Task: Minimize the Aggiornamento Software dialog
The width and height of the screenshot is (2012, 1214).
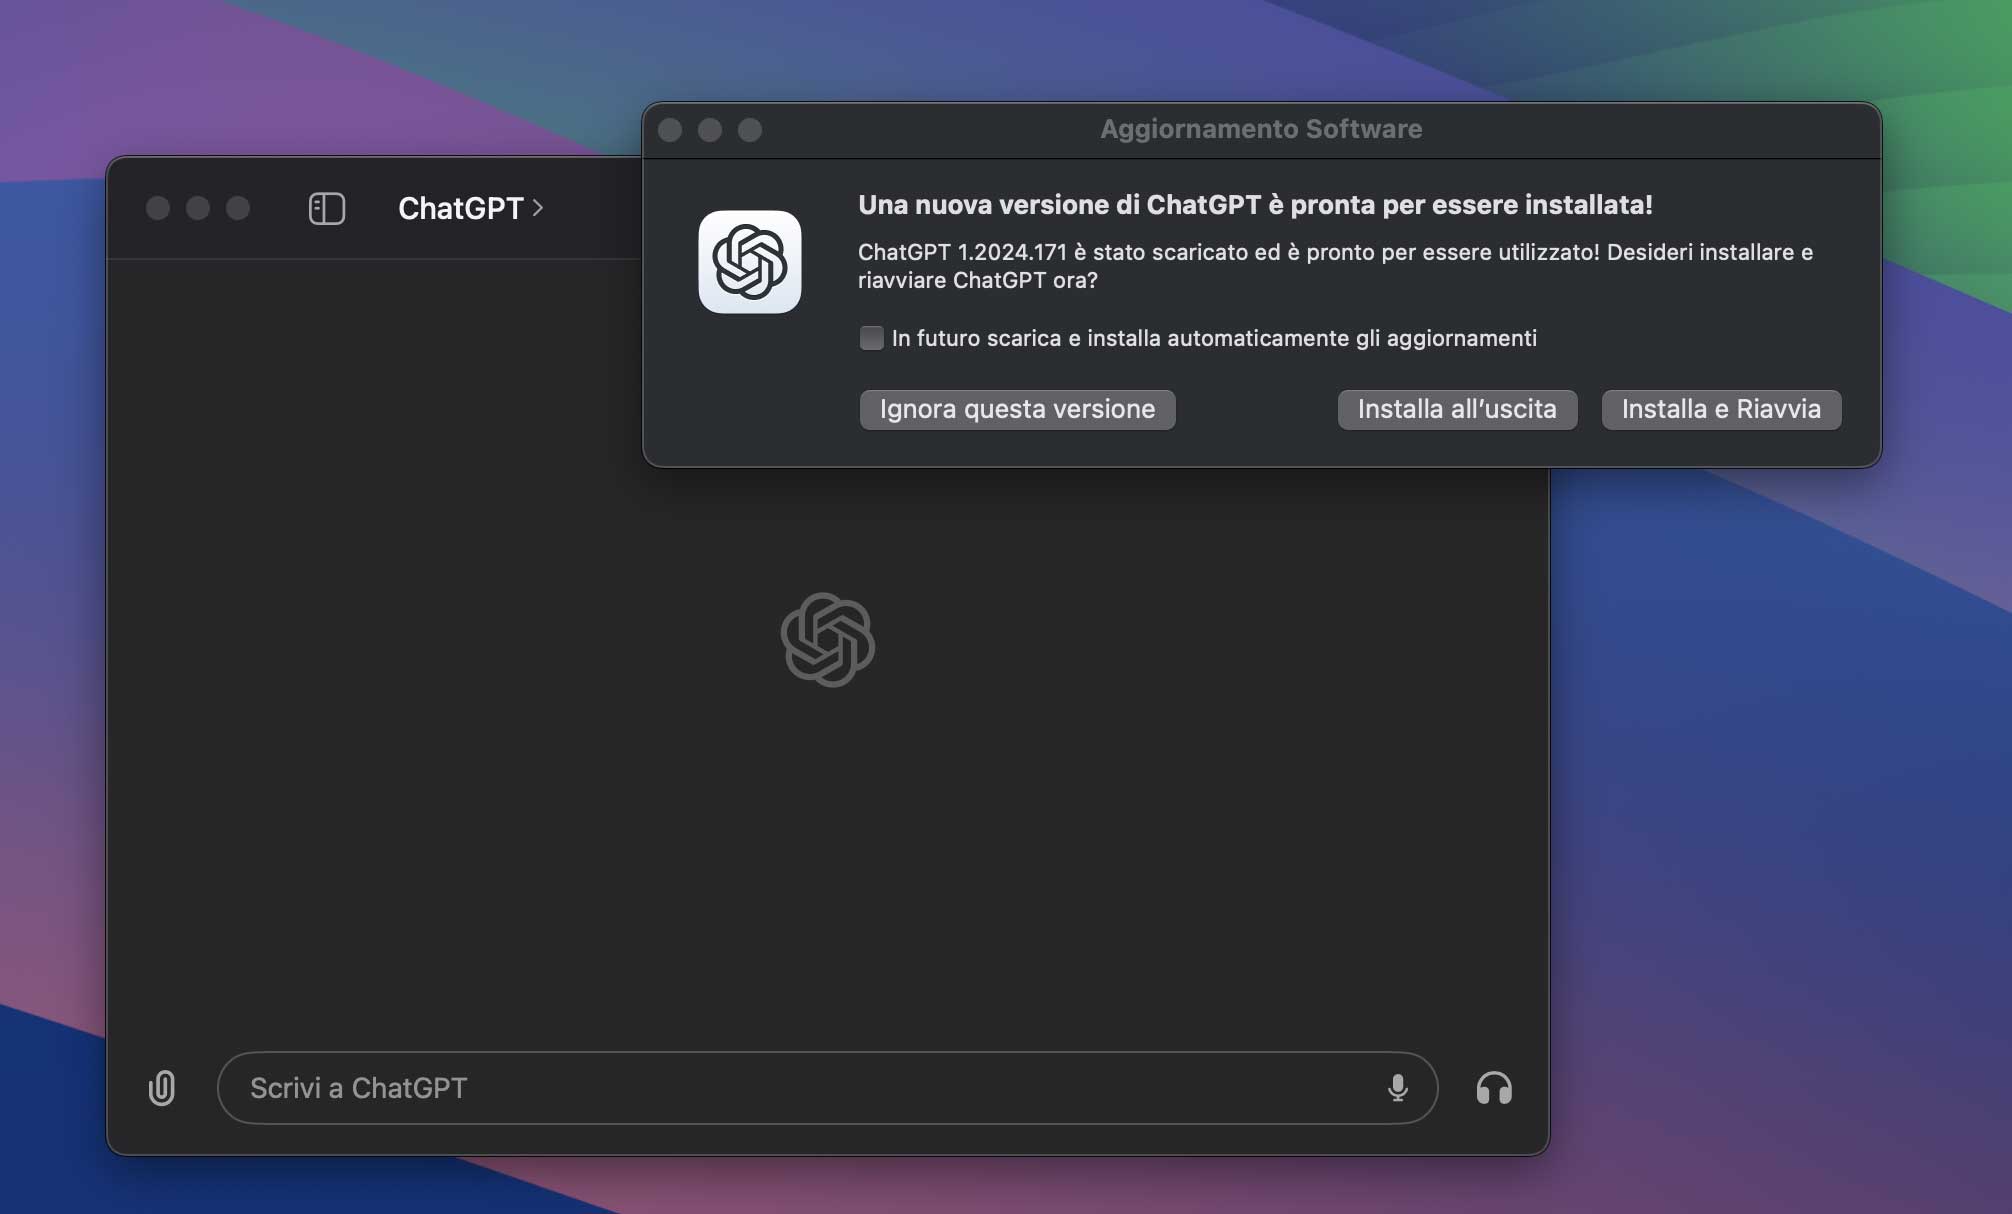Action: coord(710,130)
